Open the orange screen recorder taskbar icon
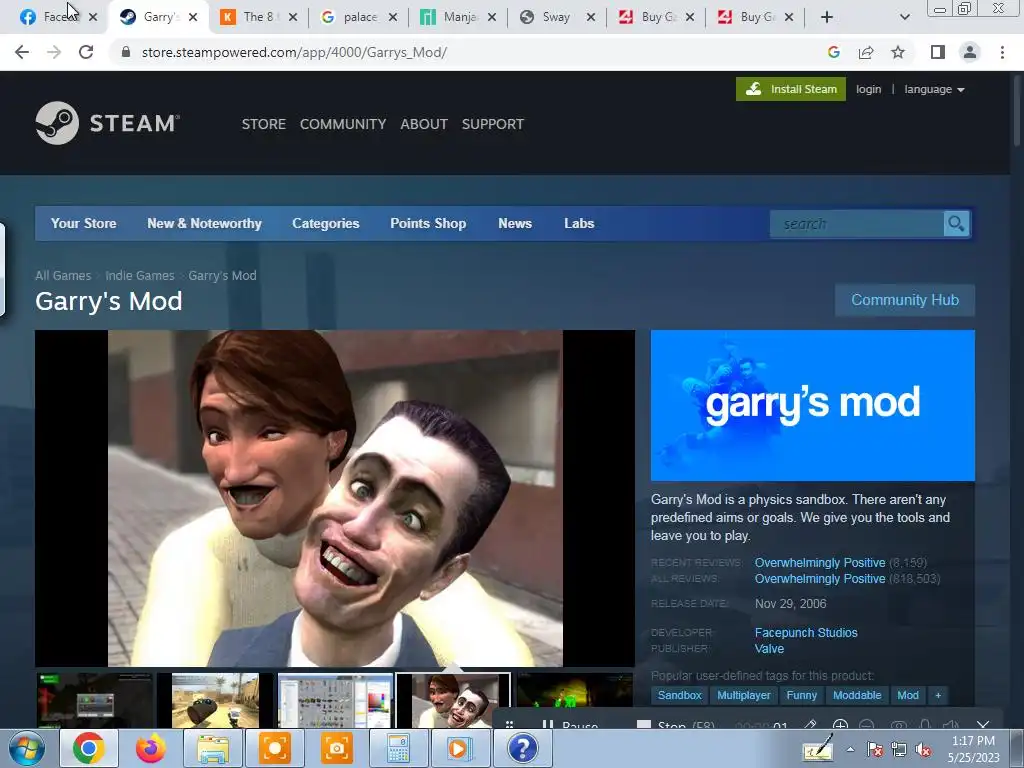This screenshot has height=768, width=1024. click(x=275, y=748)
